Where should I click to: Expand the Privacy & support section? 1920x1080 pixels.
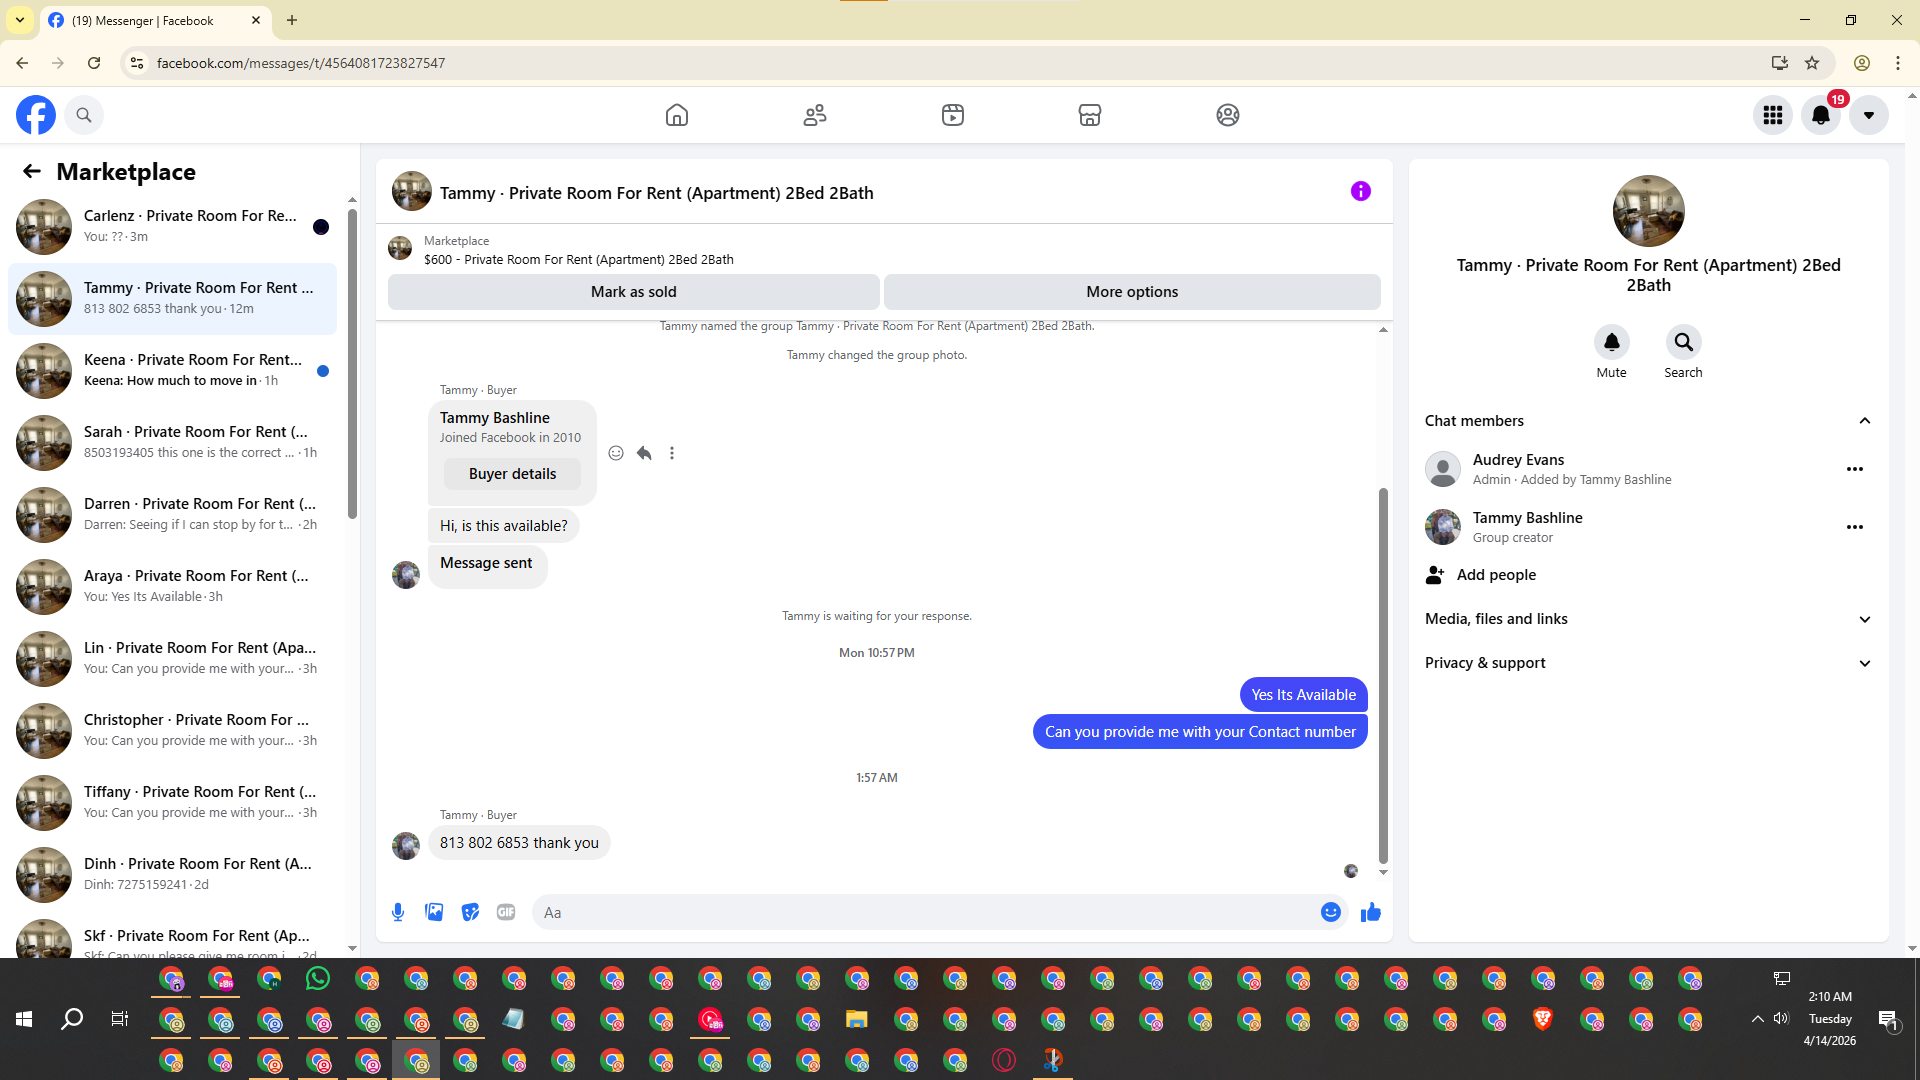[x=1864, y=663]
